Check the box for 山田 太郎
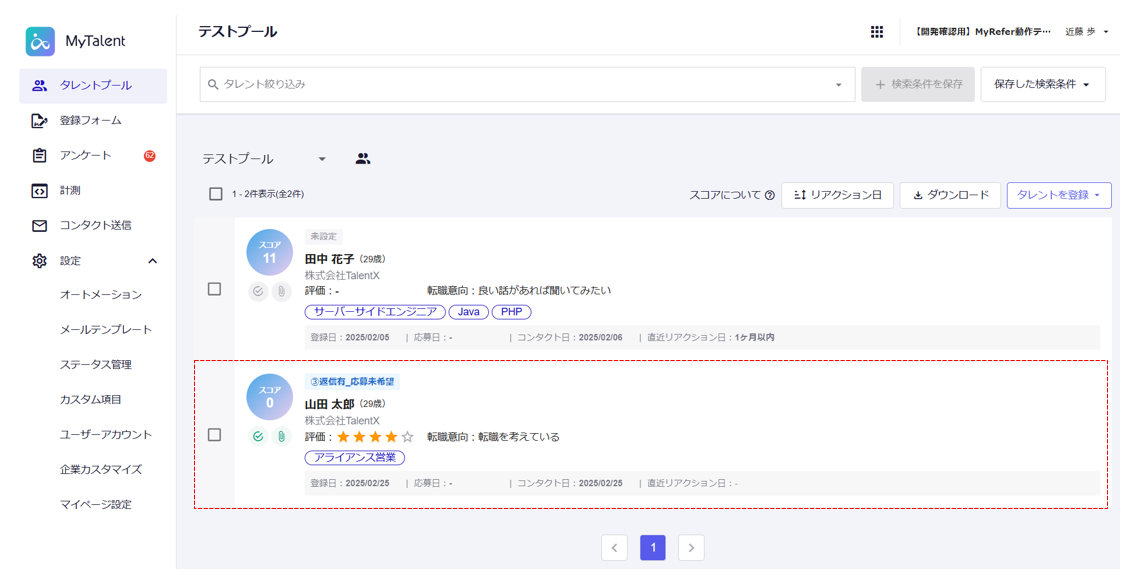The image size is (1130, 575). point(214,435)
